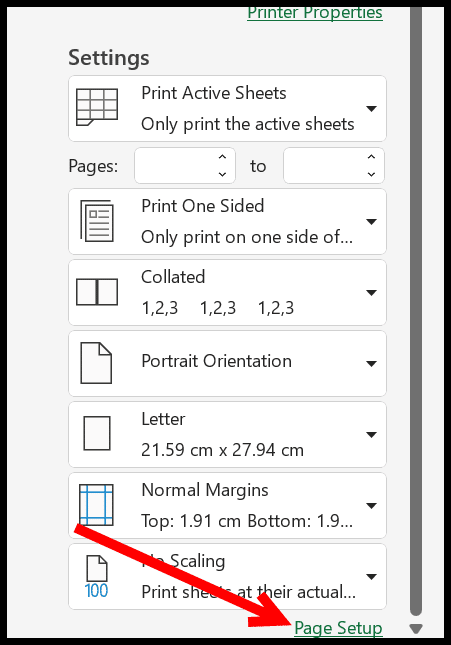Image resolution: width=451 pixels, height=645 pixels.
Task: Click the 'Only print on one side of...' text
Action: click(247, 237)
